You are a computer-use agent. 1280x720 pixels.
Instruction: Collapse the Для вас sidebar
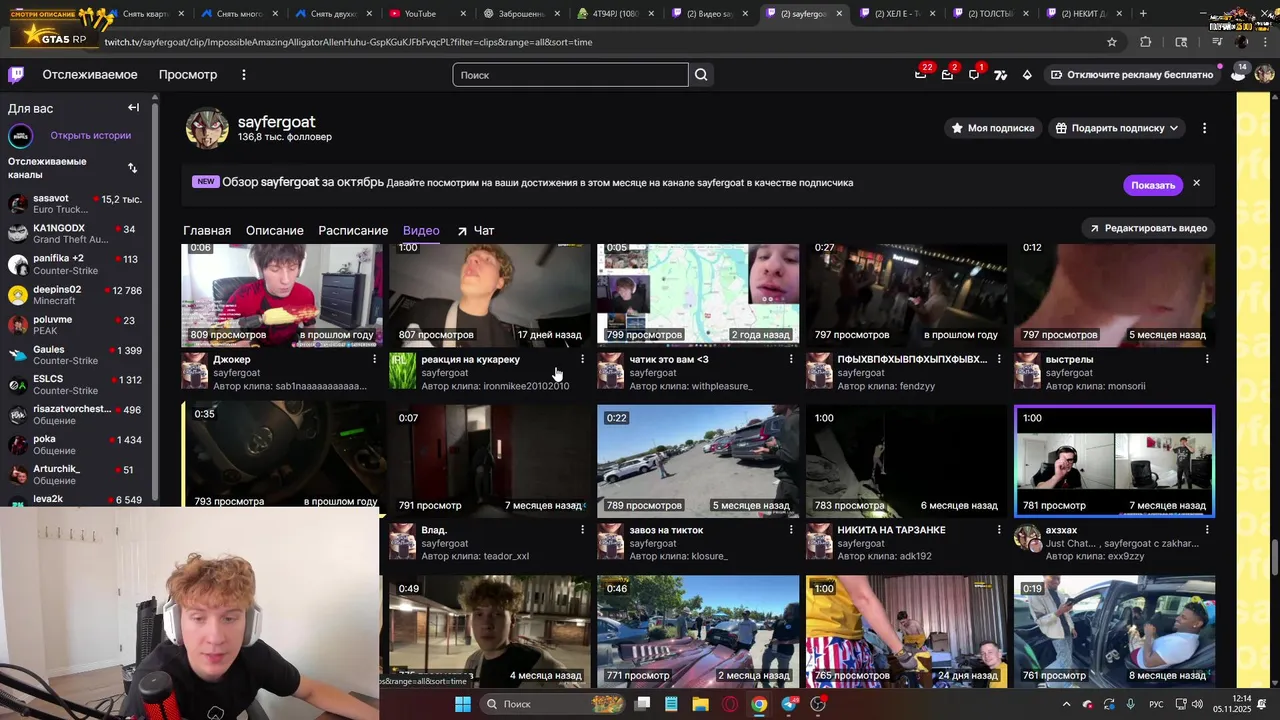click(133, 108)
